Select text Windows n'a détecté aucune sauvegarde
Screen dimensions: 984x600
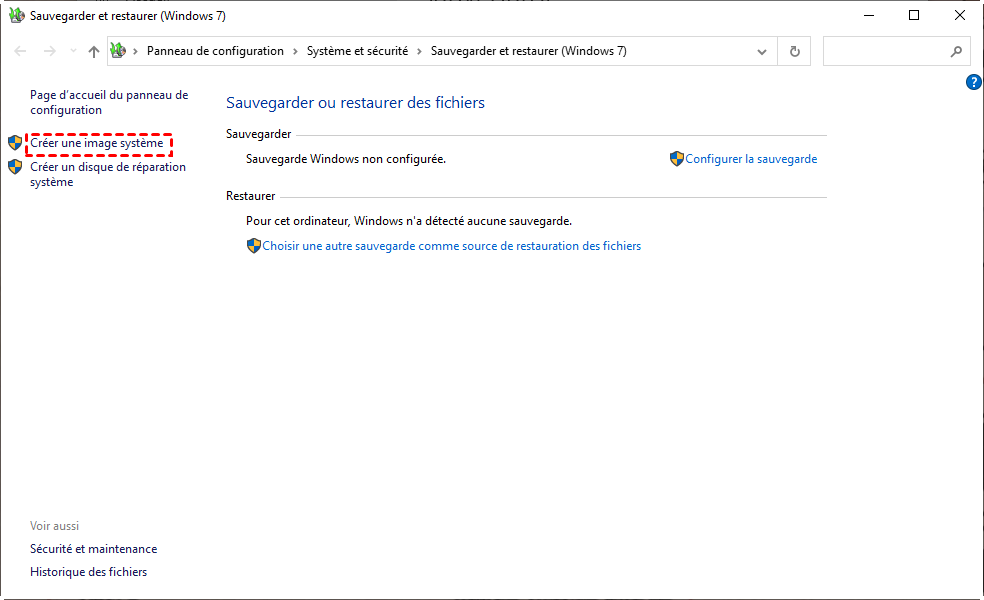click(463, 221)
